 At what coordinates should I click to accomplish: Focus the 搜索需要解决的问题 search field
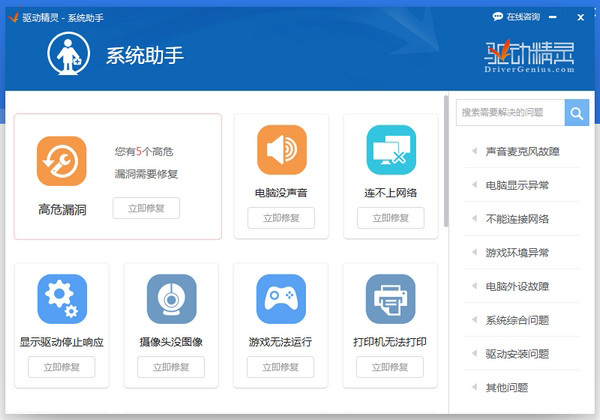point(510,113)
